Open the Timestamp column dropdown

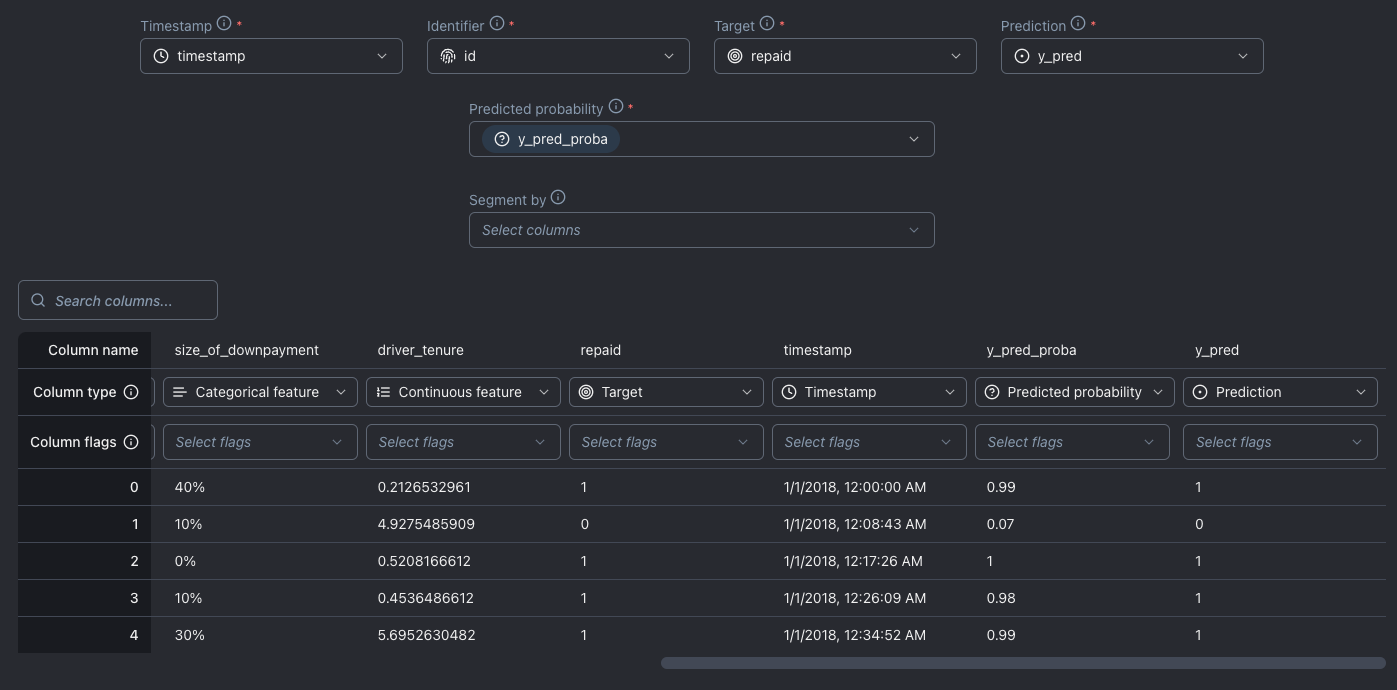[x=271, y=56]
